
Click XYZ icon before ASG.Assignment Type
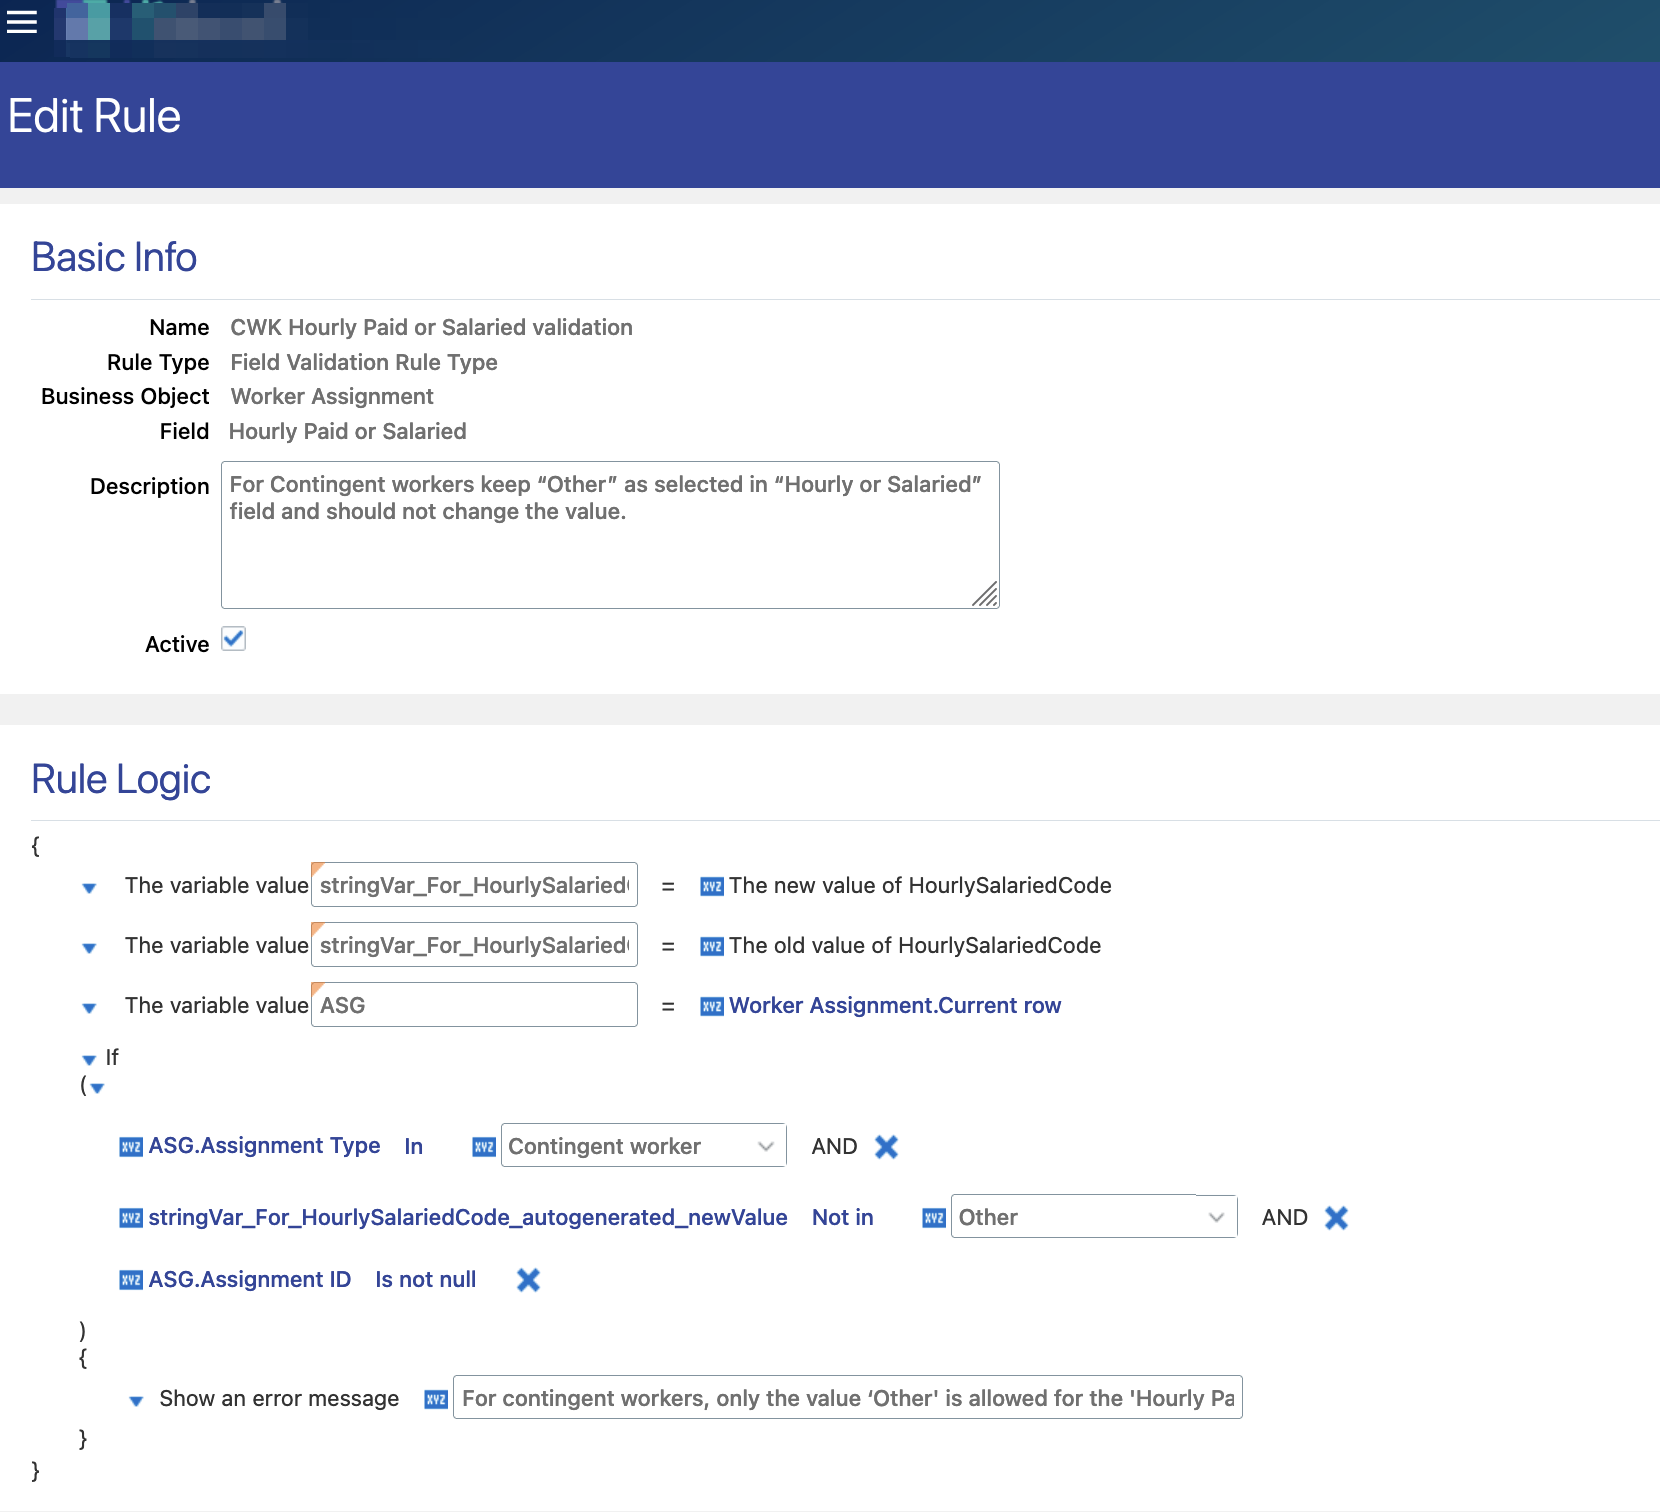(131, 1147)
